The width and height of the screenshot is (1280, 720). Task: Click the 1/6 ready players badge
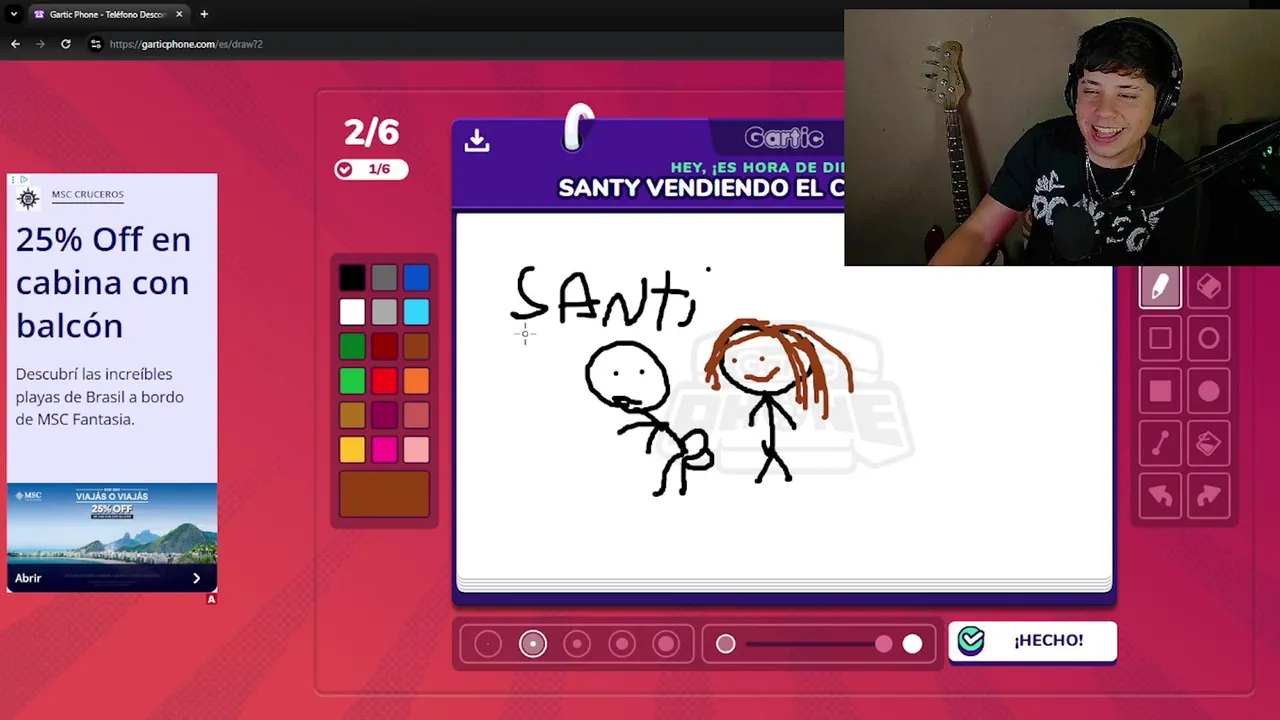tap(371, 169)
